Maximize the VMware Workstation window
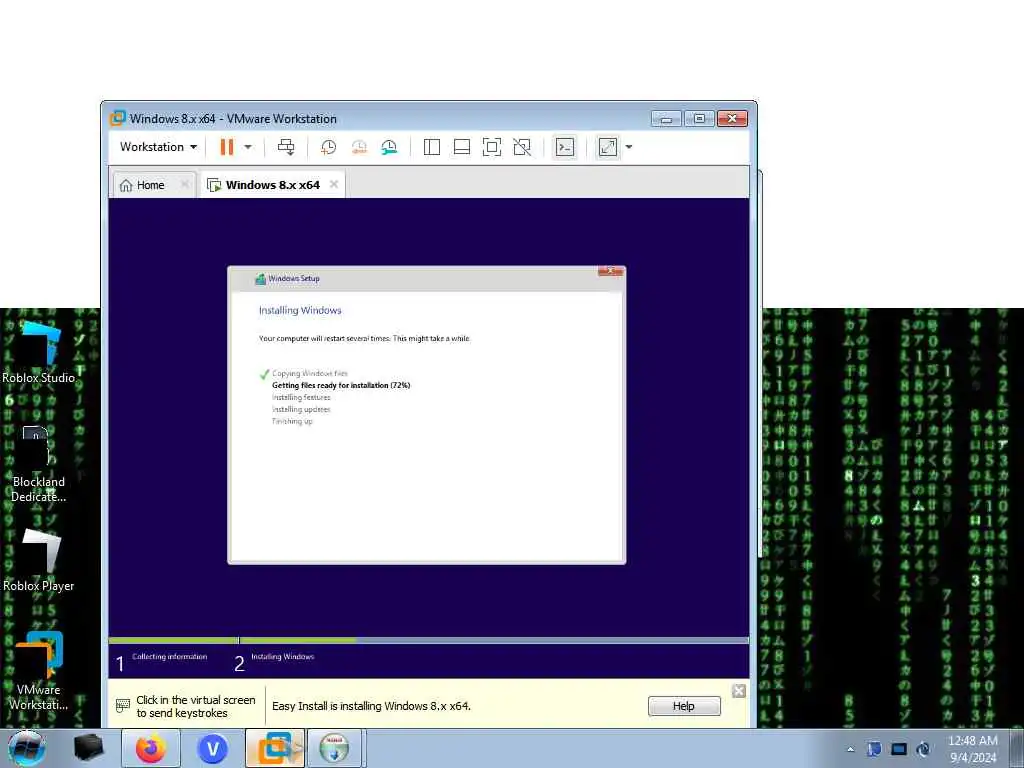This screenshot has width=1024, height=768. pos(699,119)
